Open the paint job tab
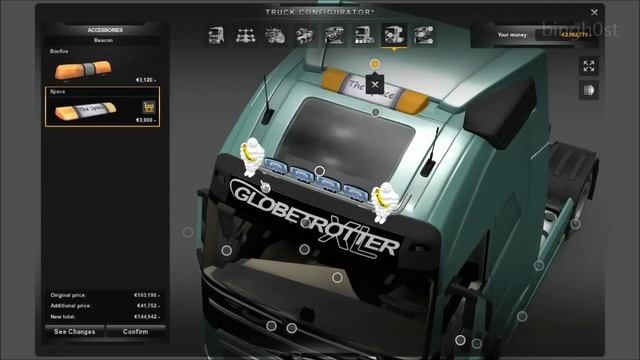The image size is (640, 360). pyautogui.click(x=364, y=36)
